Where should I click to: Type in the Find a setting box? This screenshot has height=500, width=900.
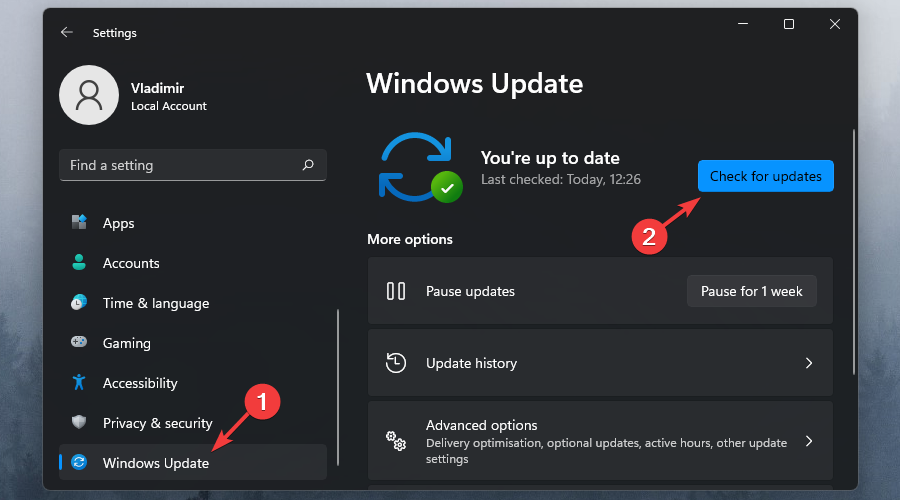[x=180, y=165]
